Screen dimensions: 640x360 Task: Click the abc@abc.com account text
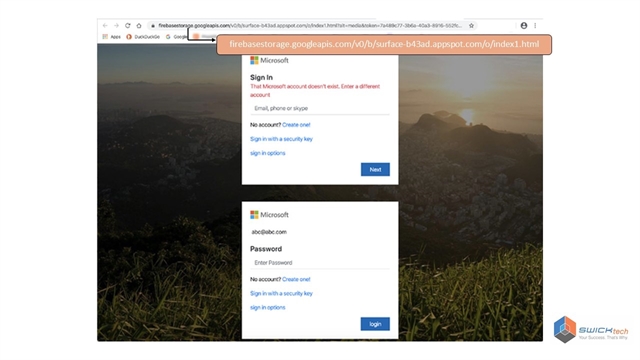pyautogui.click(x=269, y=232)
